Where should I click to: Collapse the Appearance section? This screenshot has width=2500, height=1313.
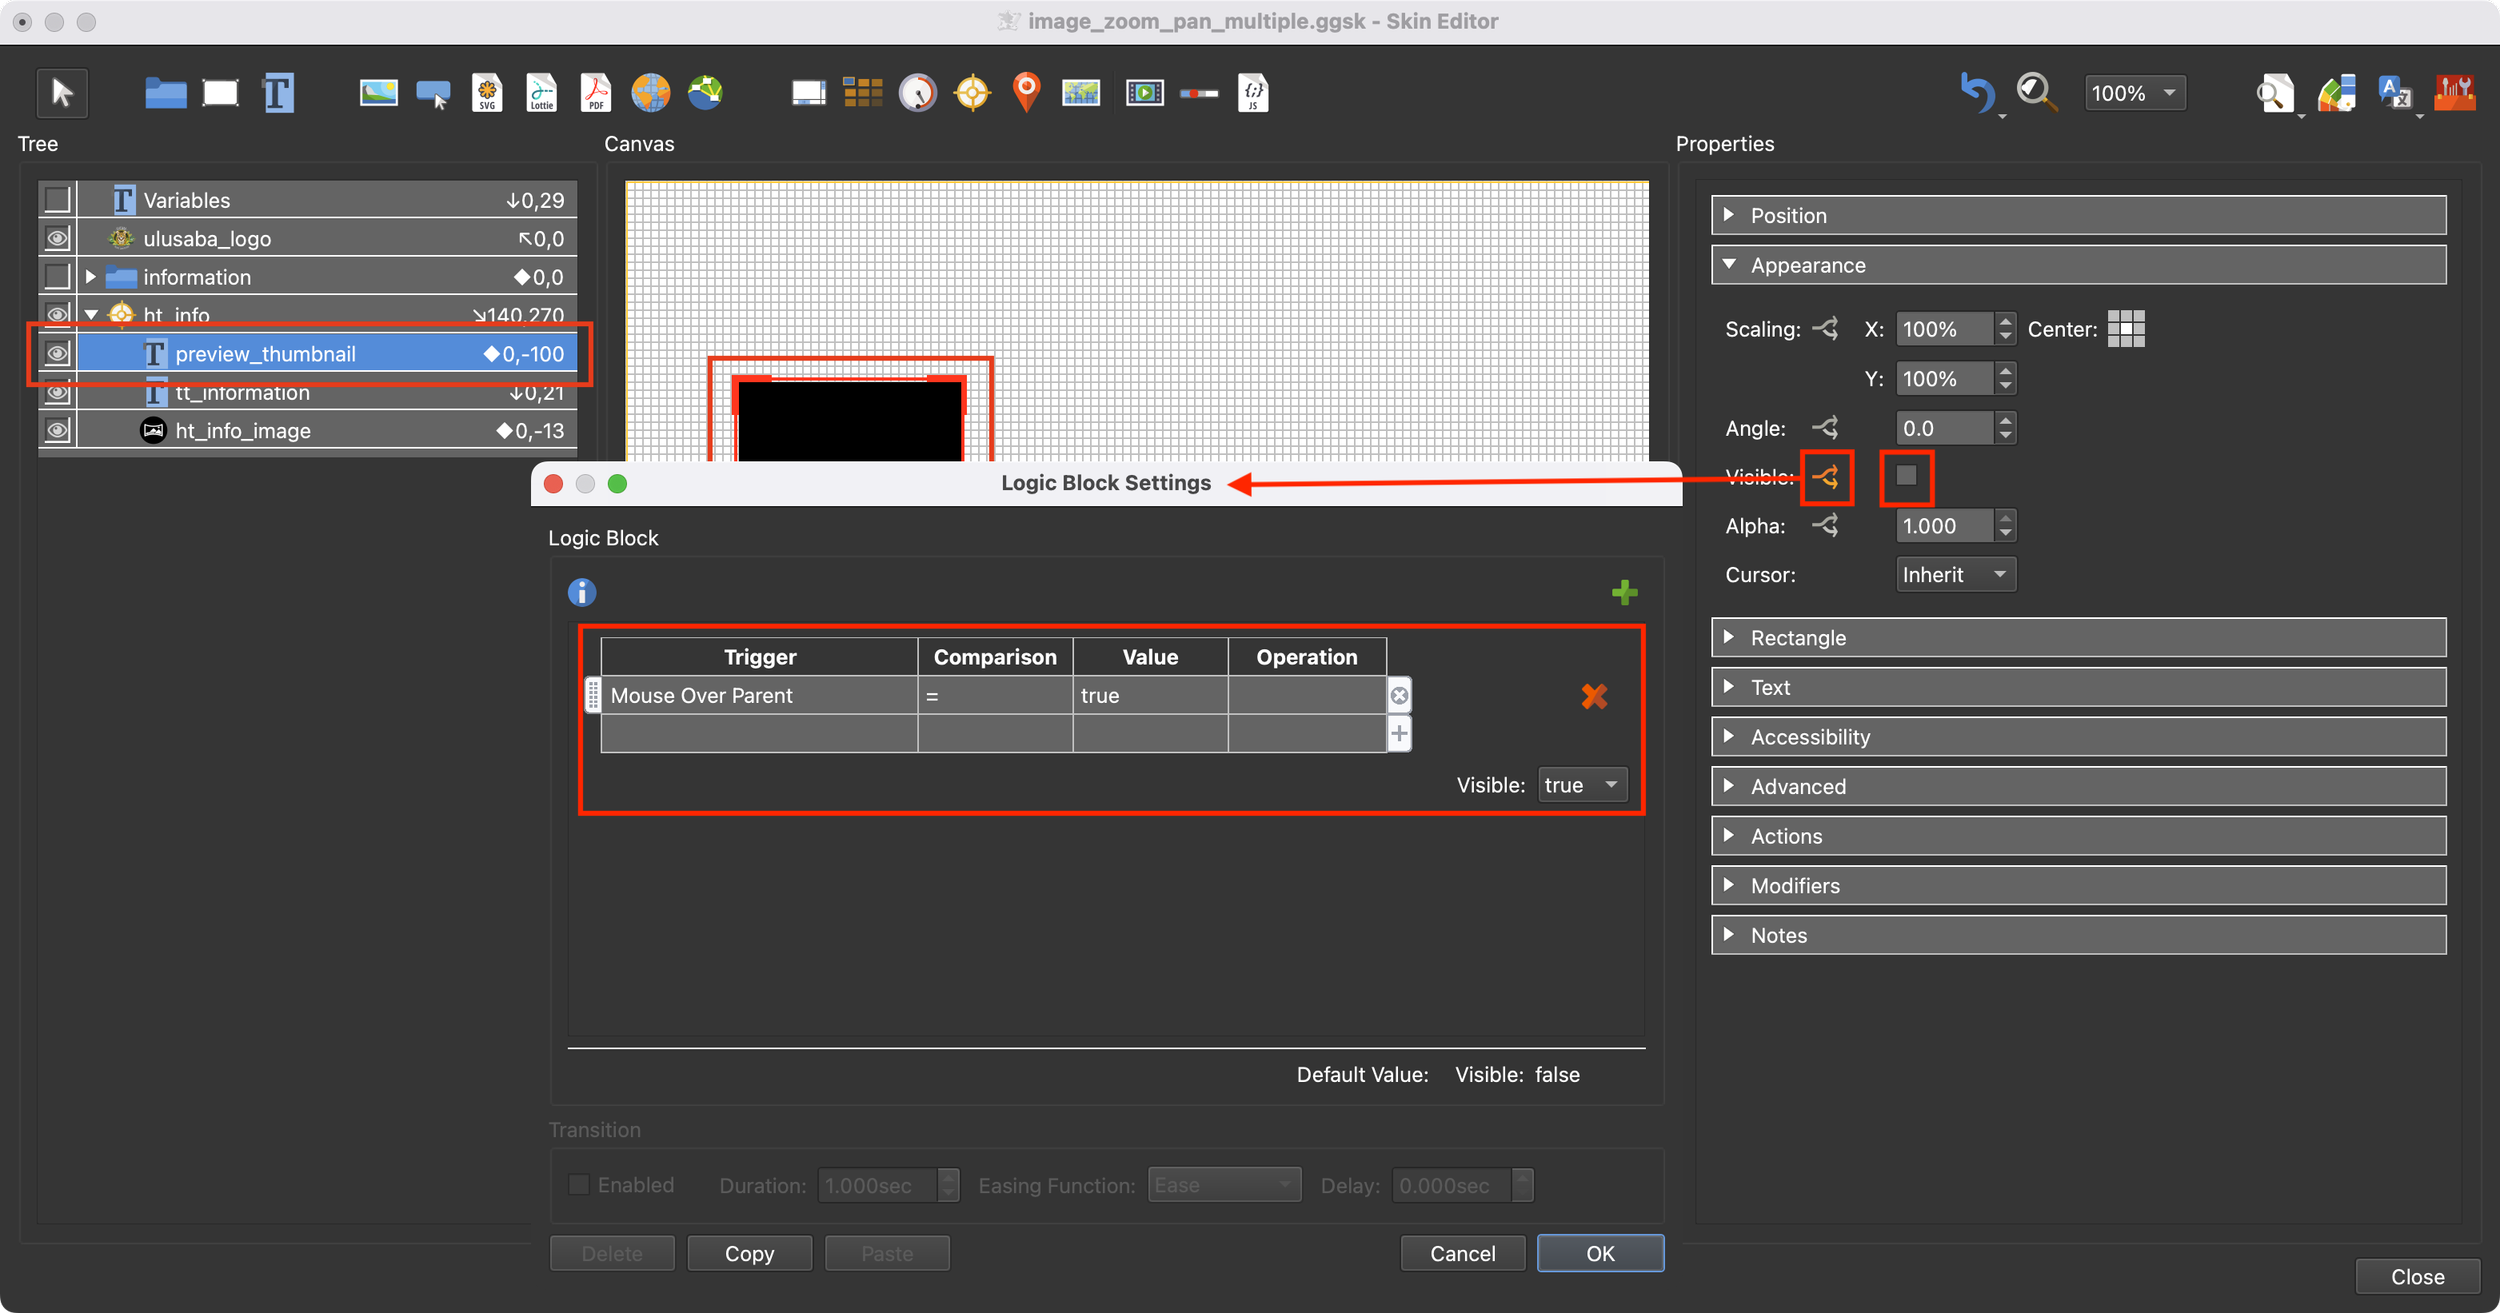(x=2079, y=265)
